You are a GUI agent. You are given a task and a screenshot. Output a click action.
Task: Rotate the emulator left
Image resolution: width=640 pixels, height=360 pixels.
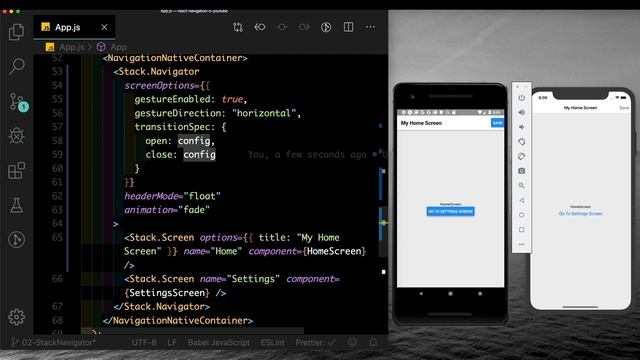coord(522,142)
